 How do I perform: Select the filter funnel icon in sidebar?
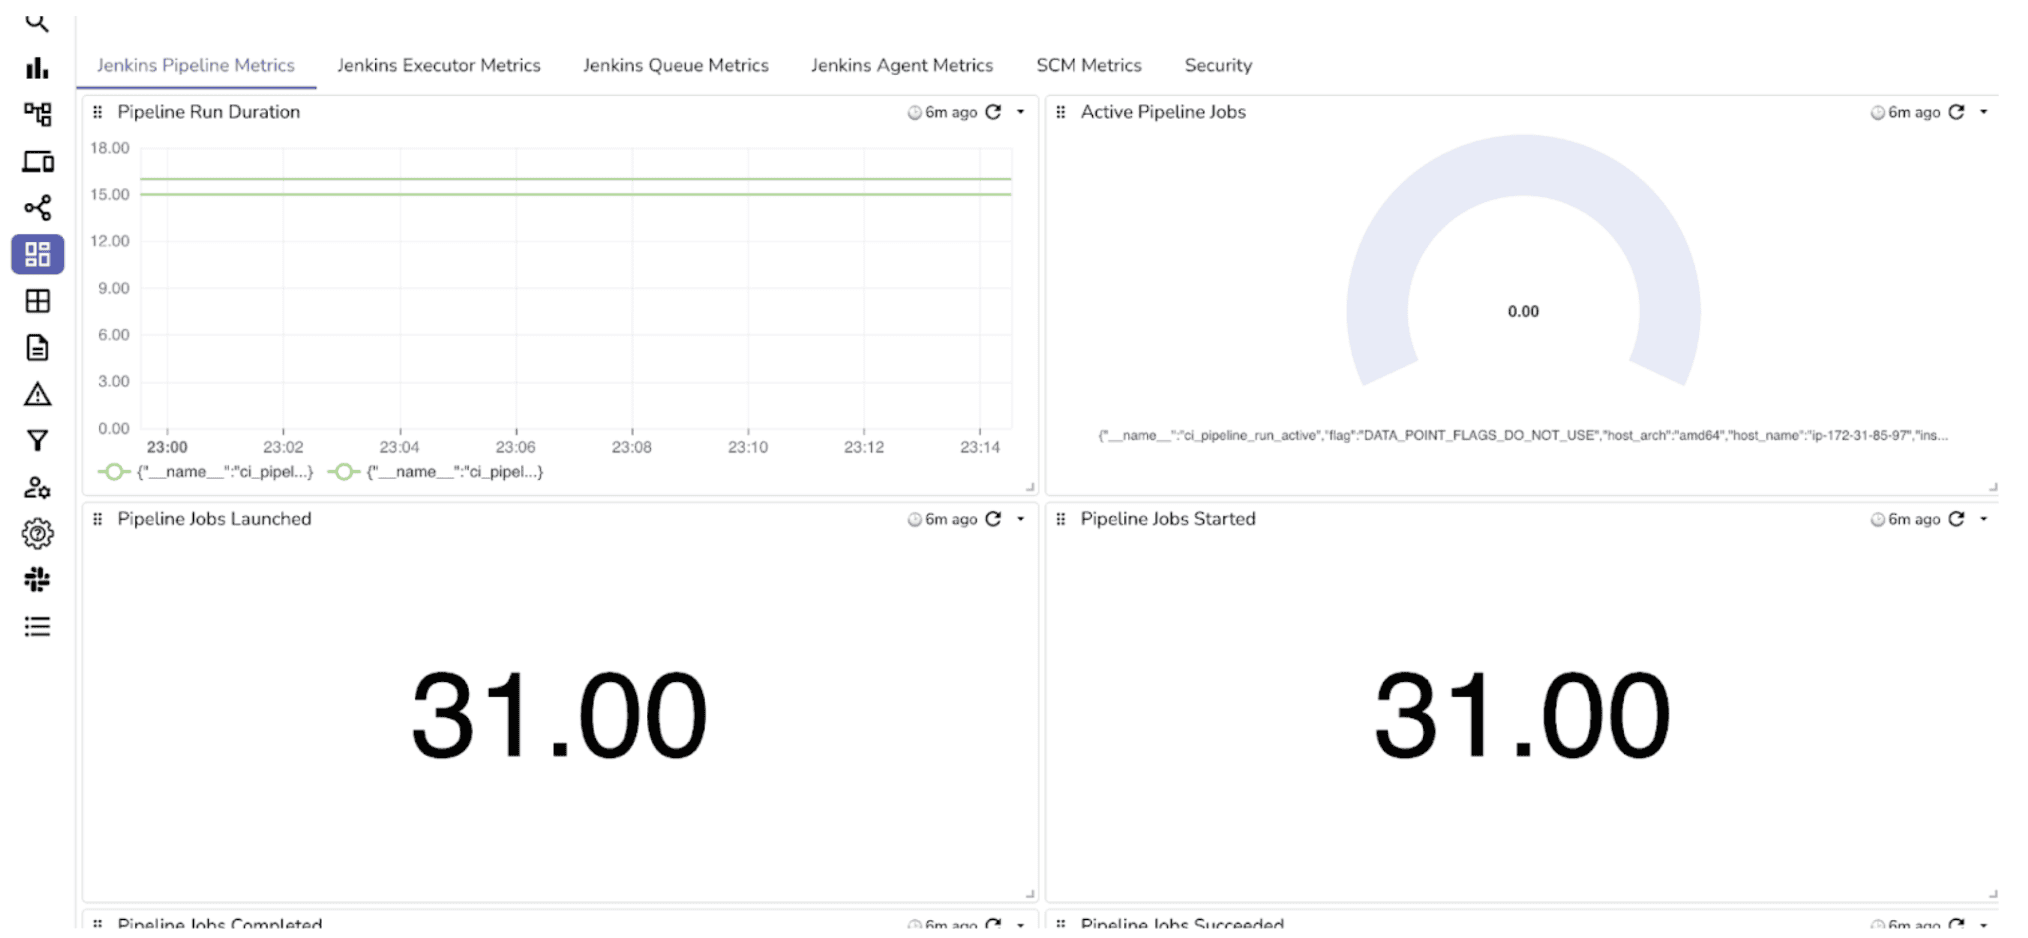click(x=37, y=440)
